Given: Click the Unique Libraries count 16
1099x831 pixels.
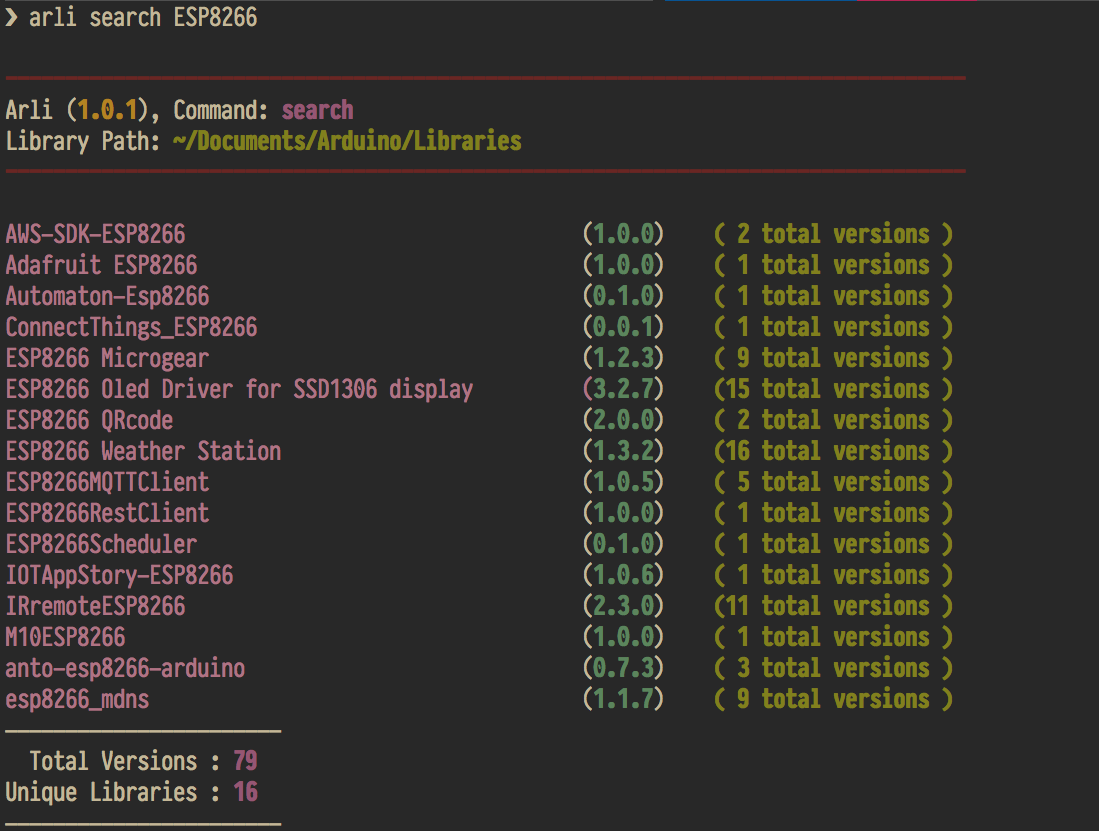Looking at the screenshot, I should 245,792.
